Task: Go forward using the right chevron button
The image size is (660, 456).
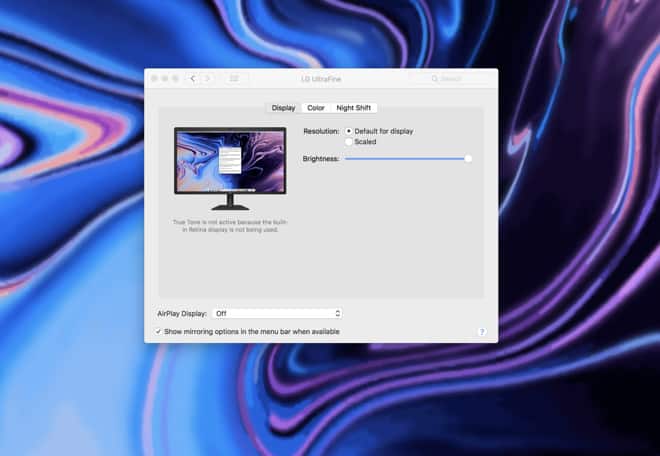Action: click(x=208, y=78)
